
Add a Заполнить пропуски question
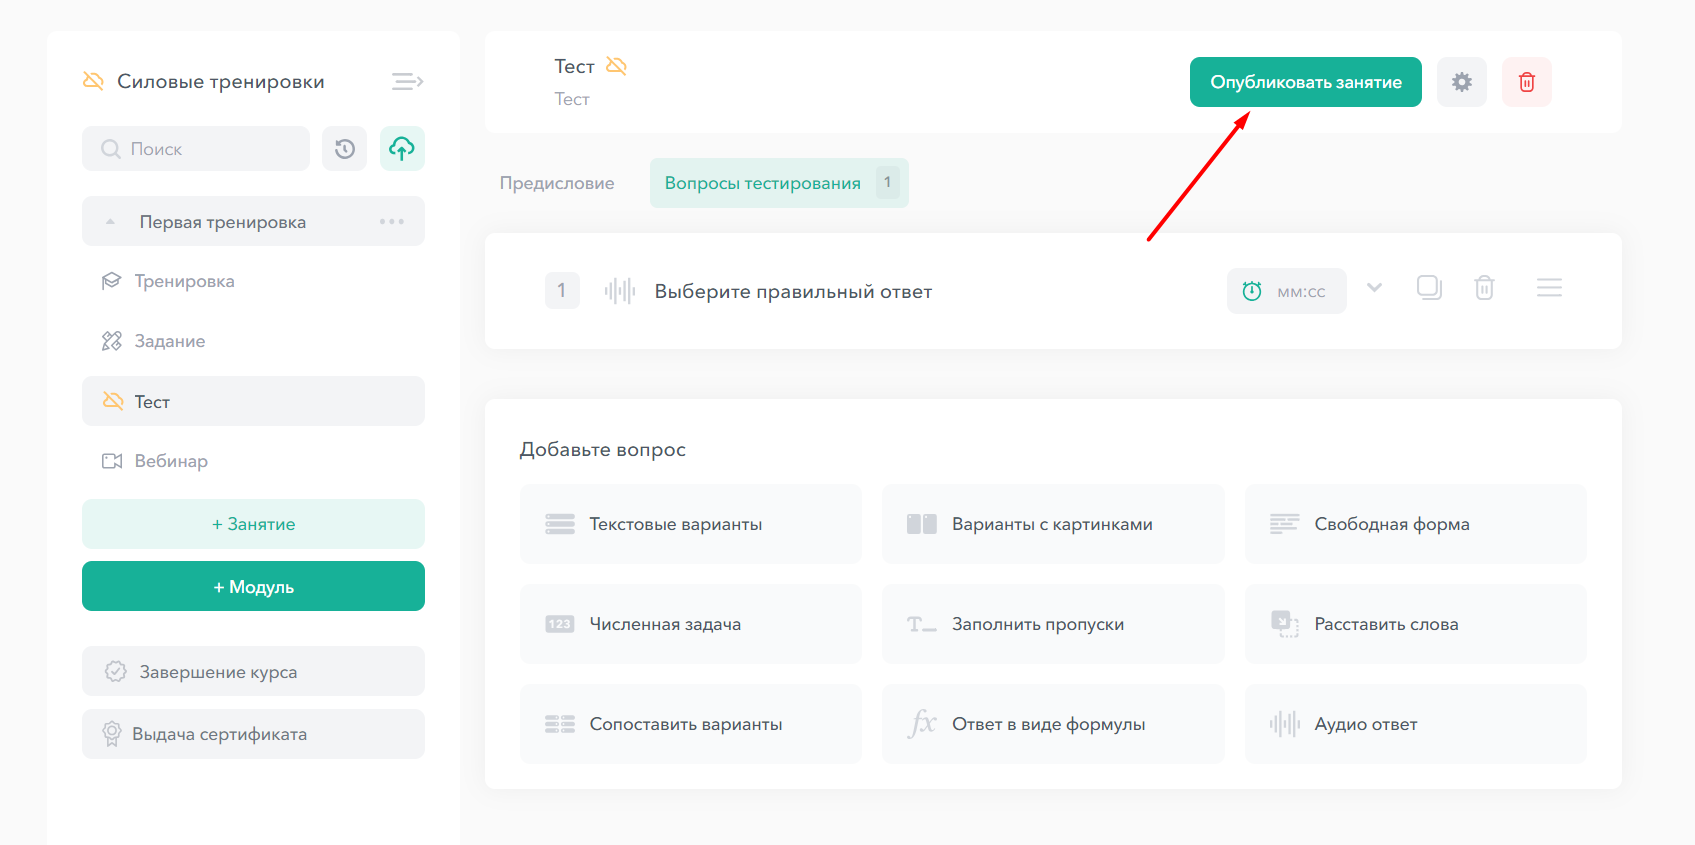pos(1053,624)
